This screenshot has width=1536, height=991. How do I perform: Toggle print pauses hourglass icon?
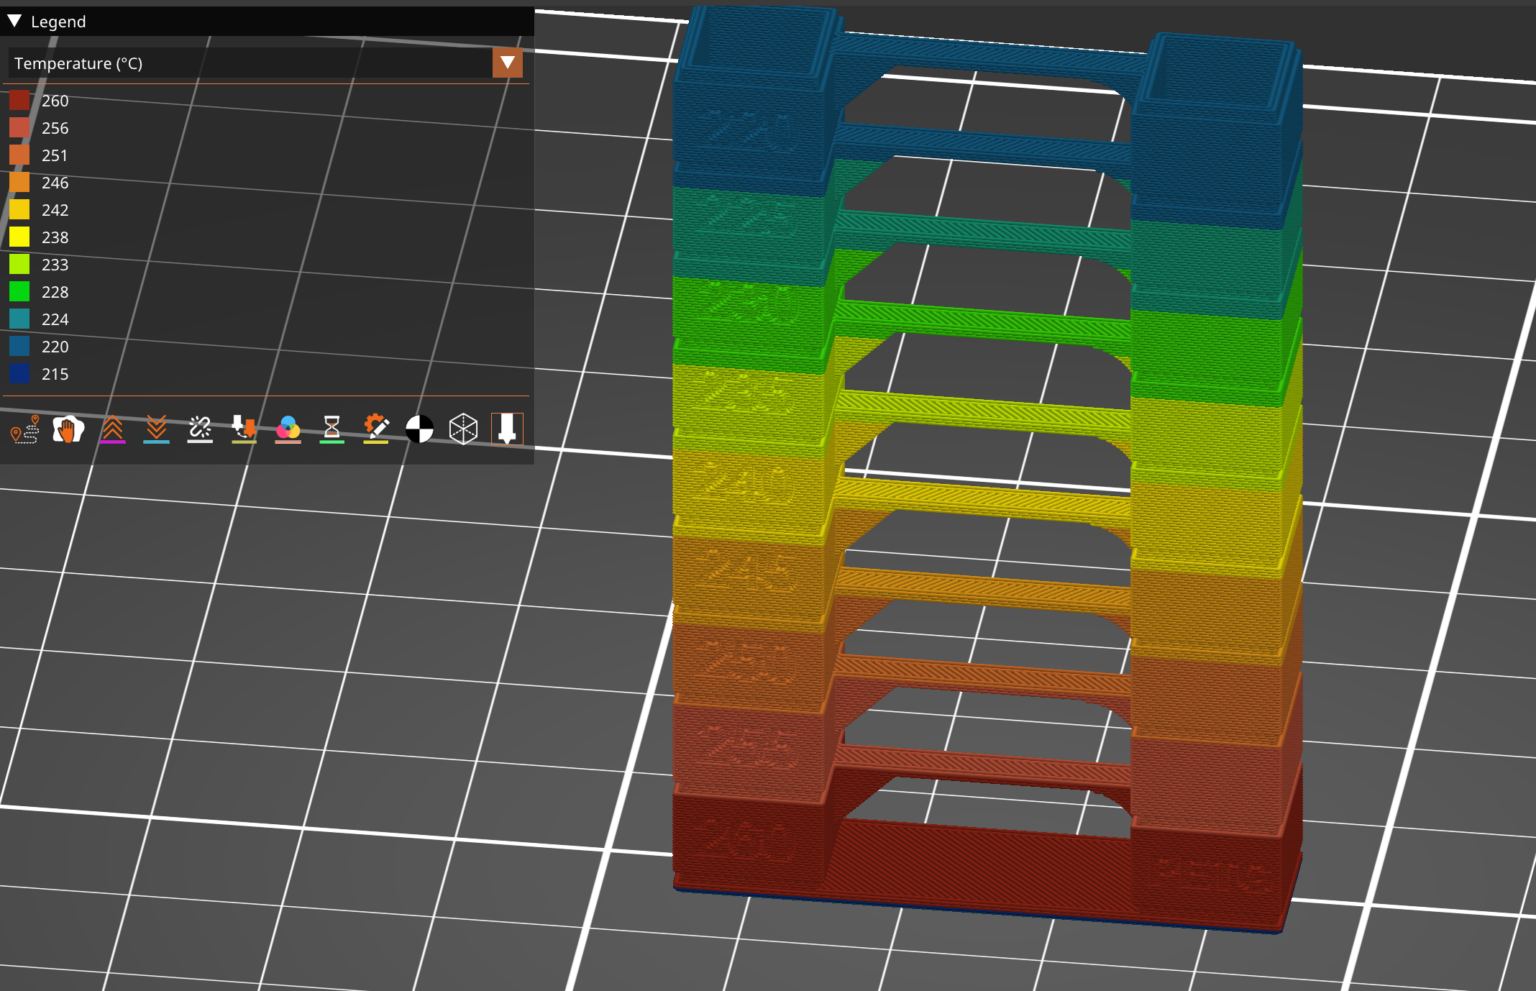(331, 430)
